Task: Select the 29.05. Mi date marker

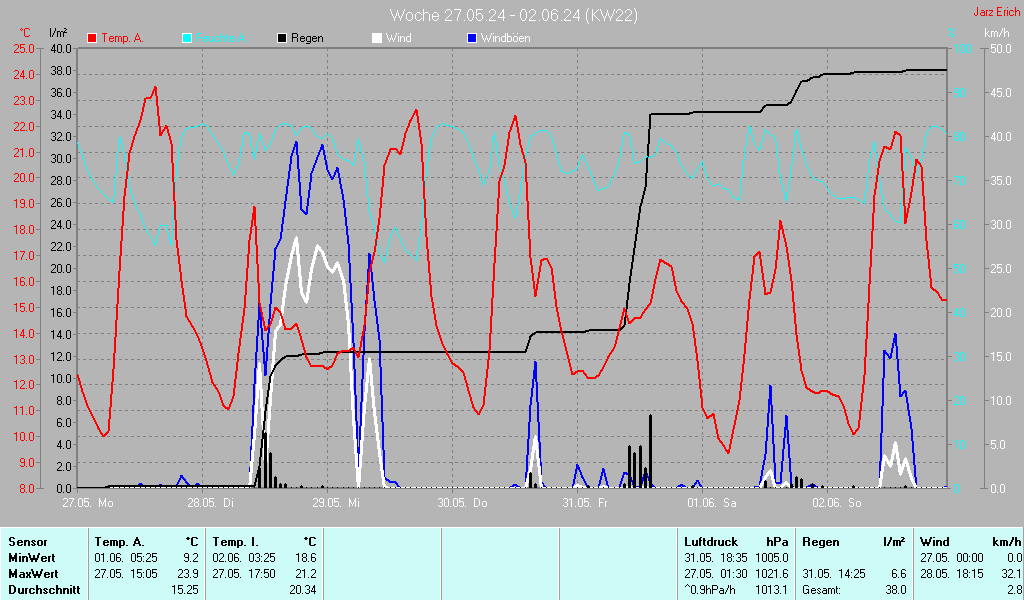Action: click(x=336, y=503)
